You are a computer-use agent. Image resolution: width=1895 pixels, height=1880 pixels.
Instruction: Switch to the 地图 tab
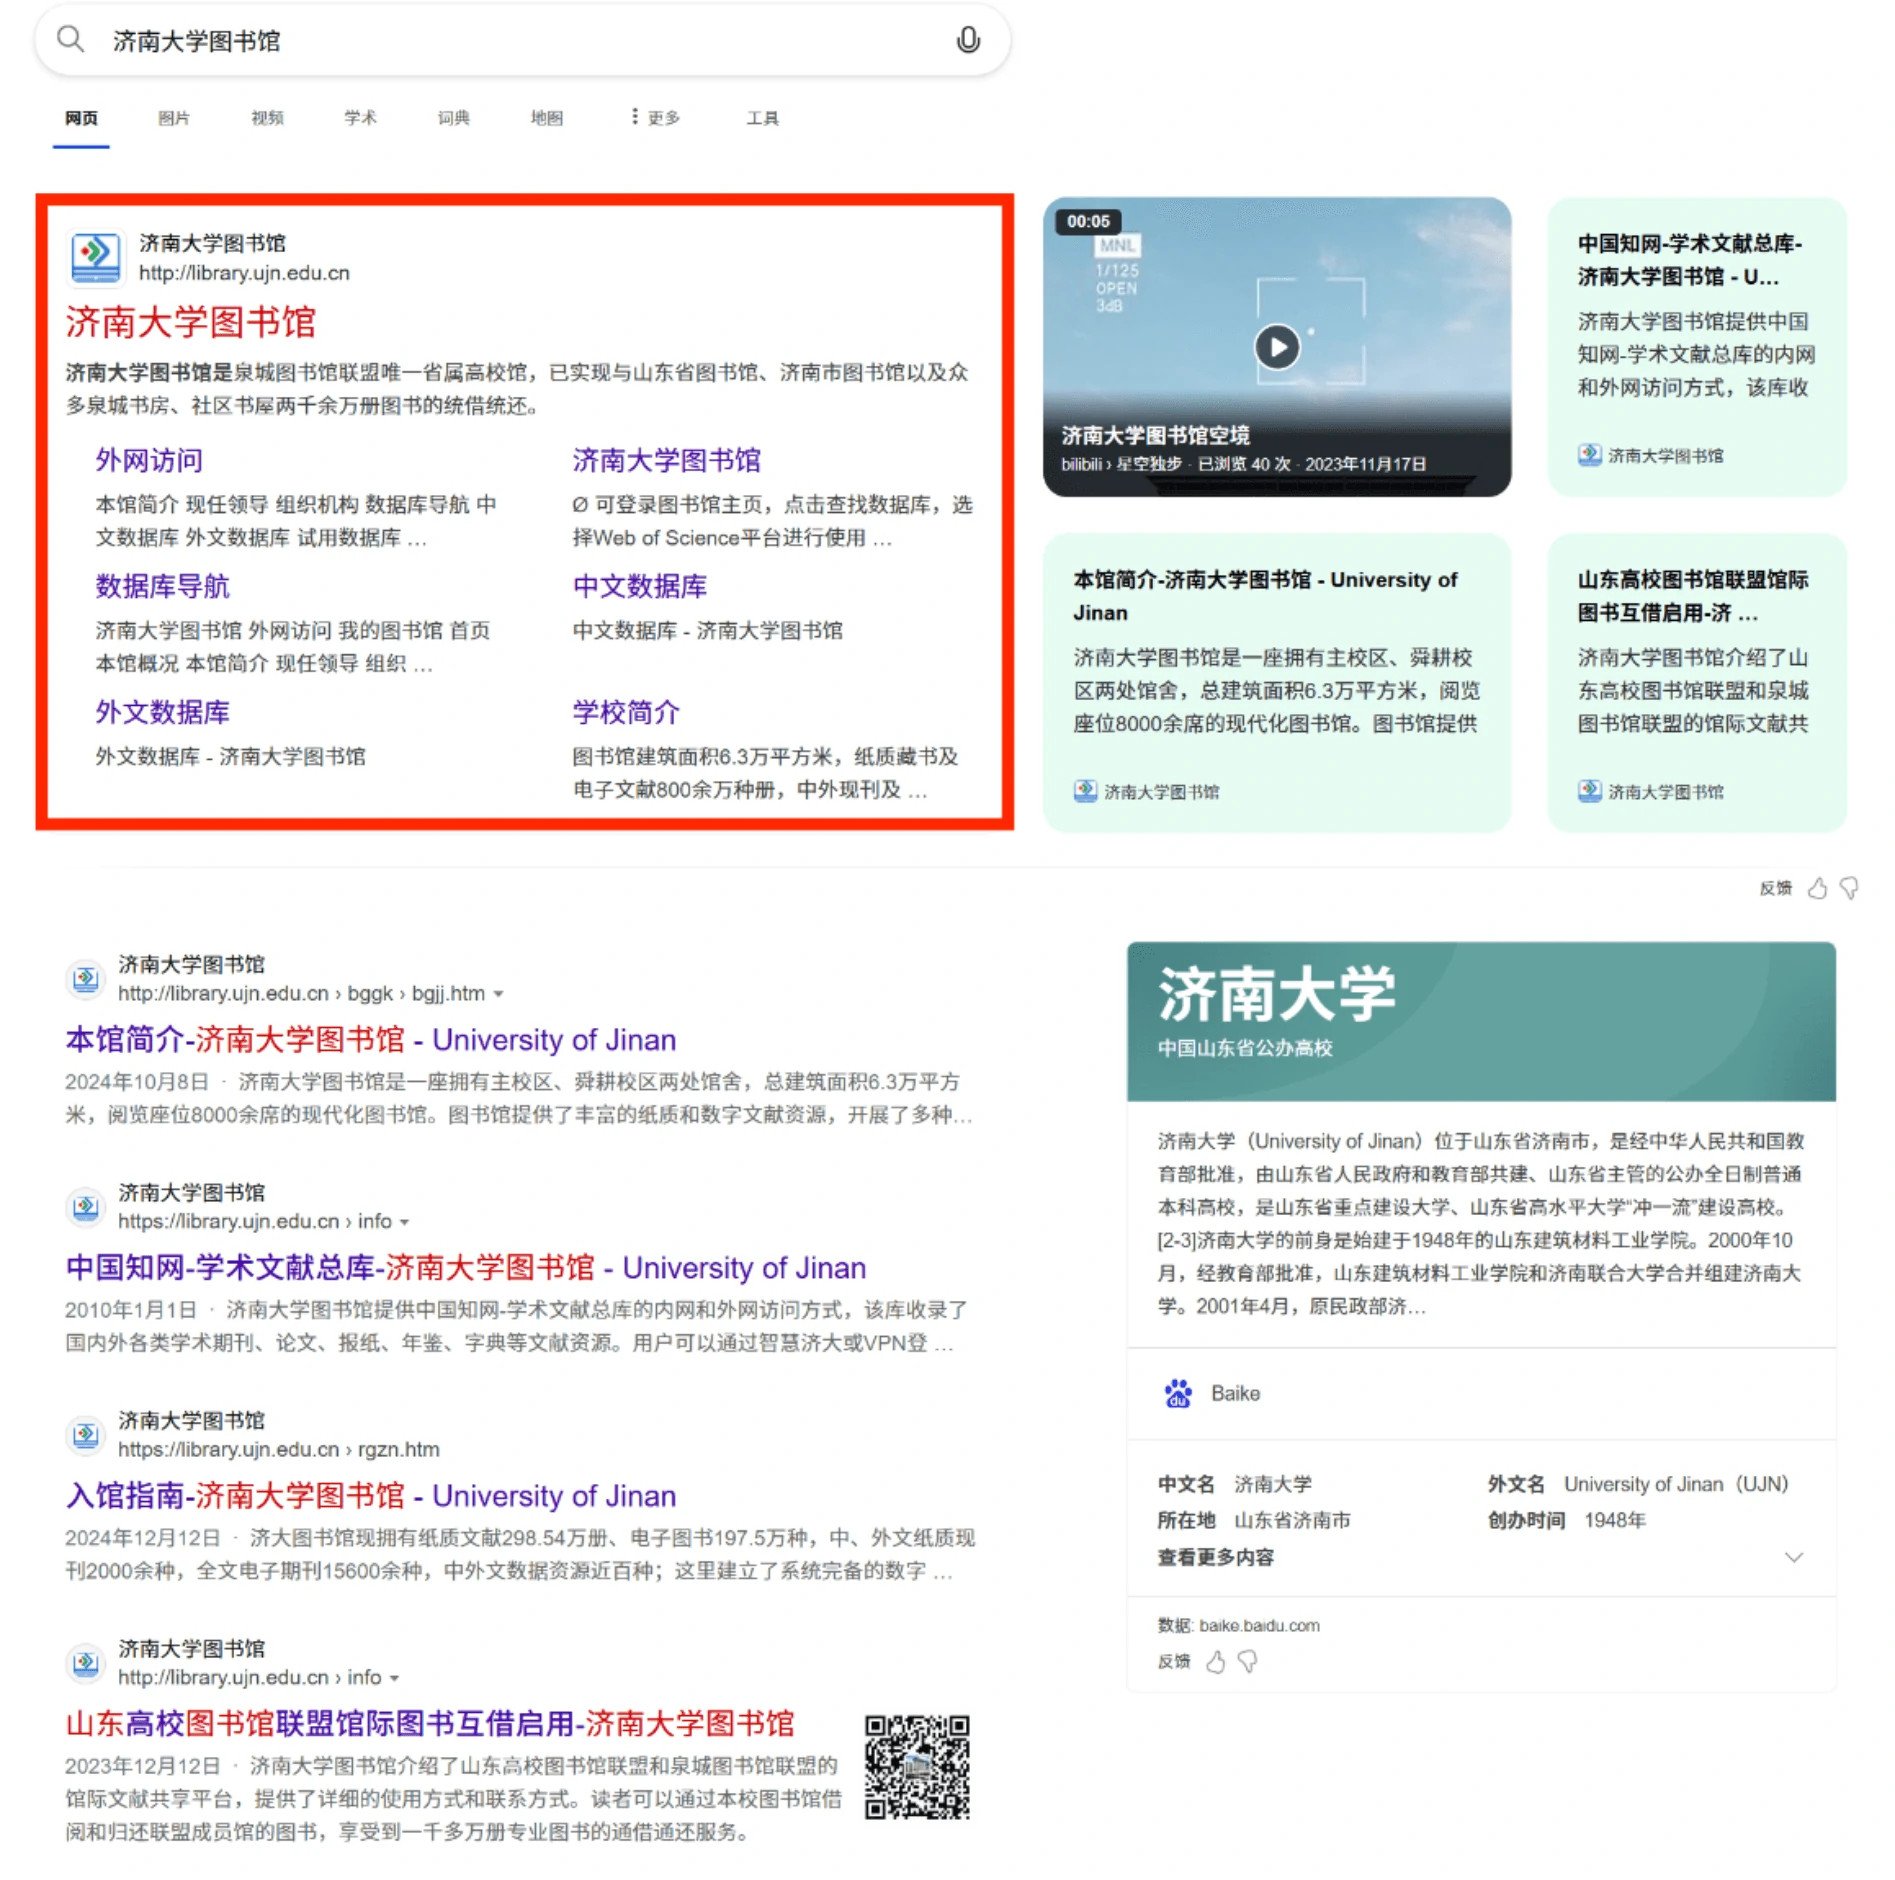(546, 117)
